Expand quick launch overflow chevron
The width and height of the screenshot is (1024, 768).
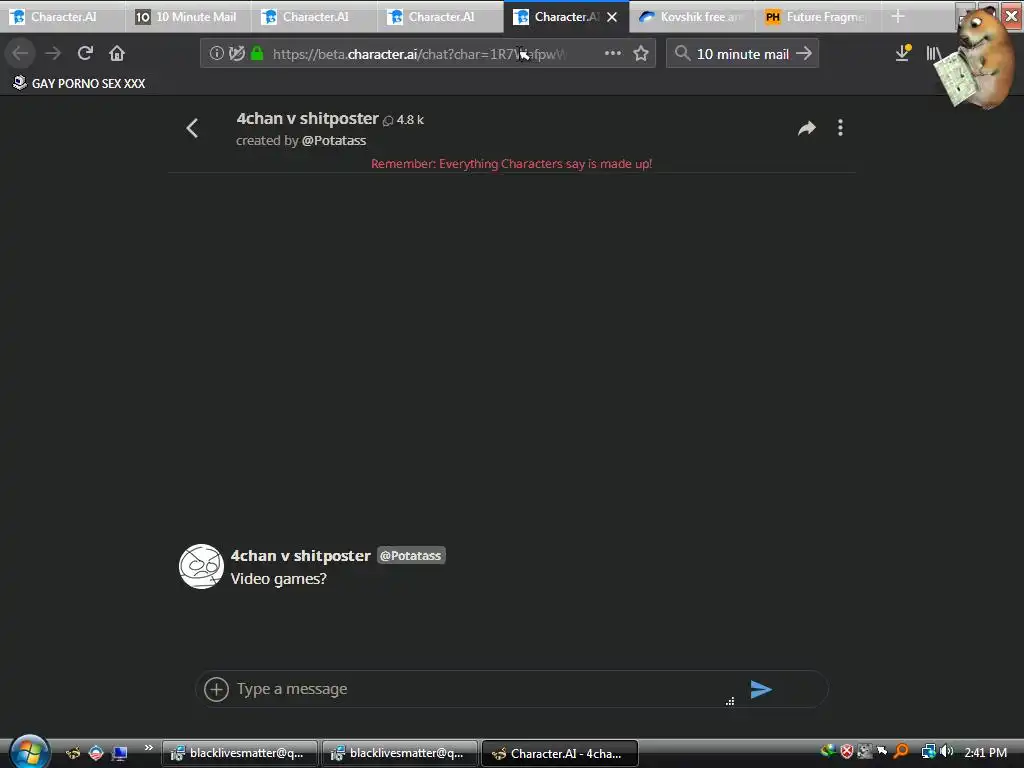[149, 747]
